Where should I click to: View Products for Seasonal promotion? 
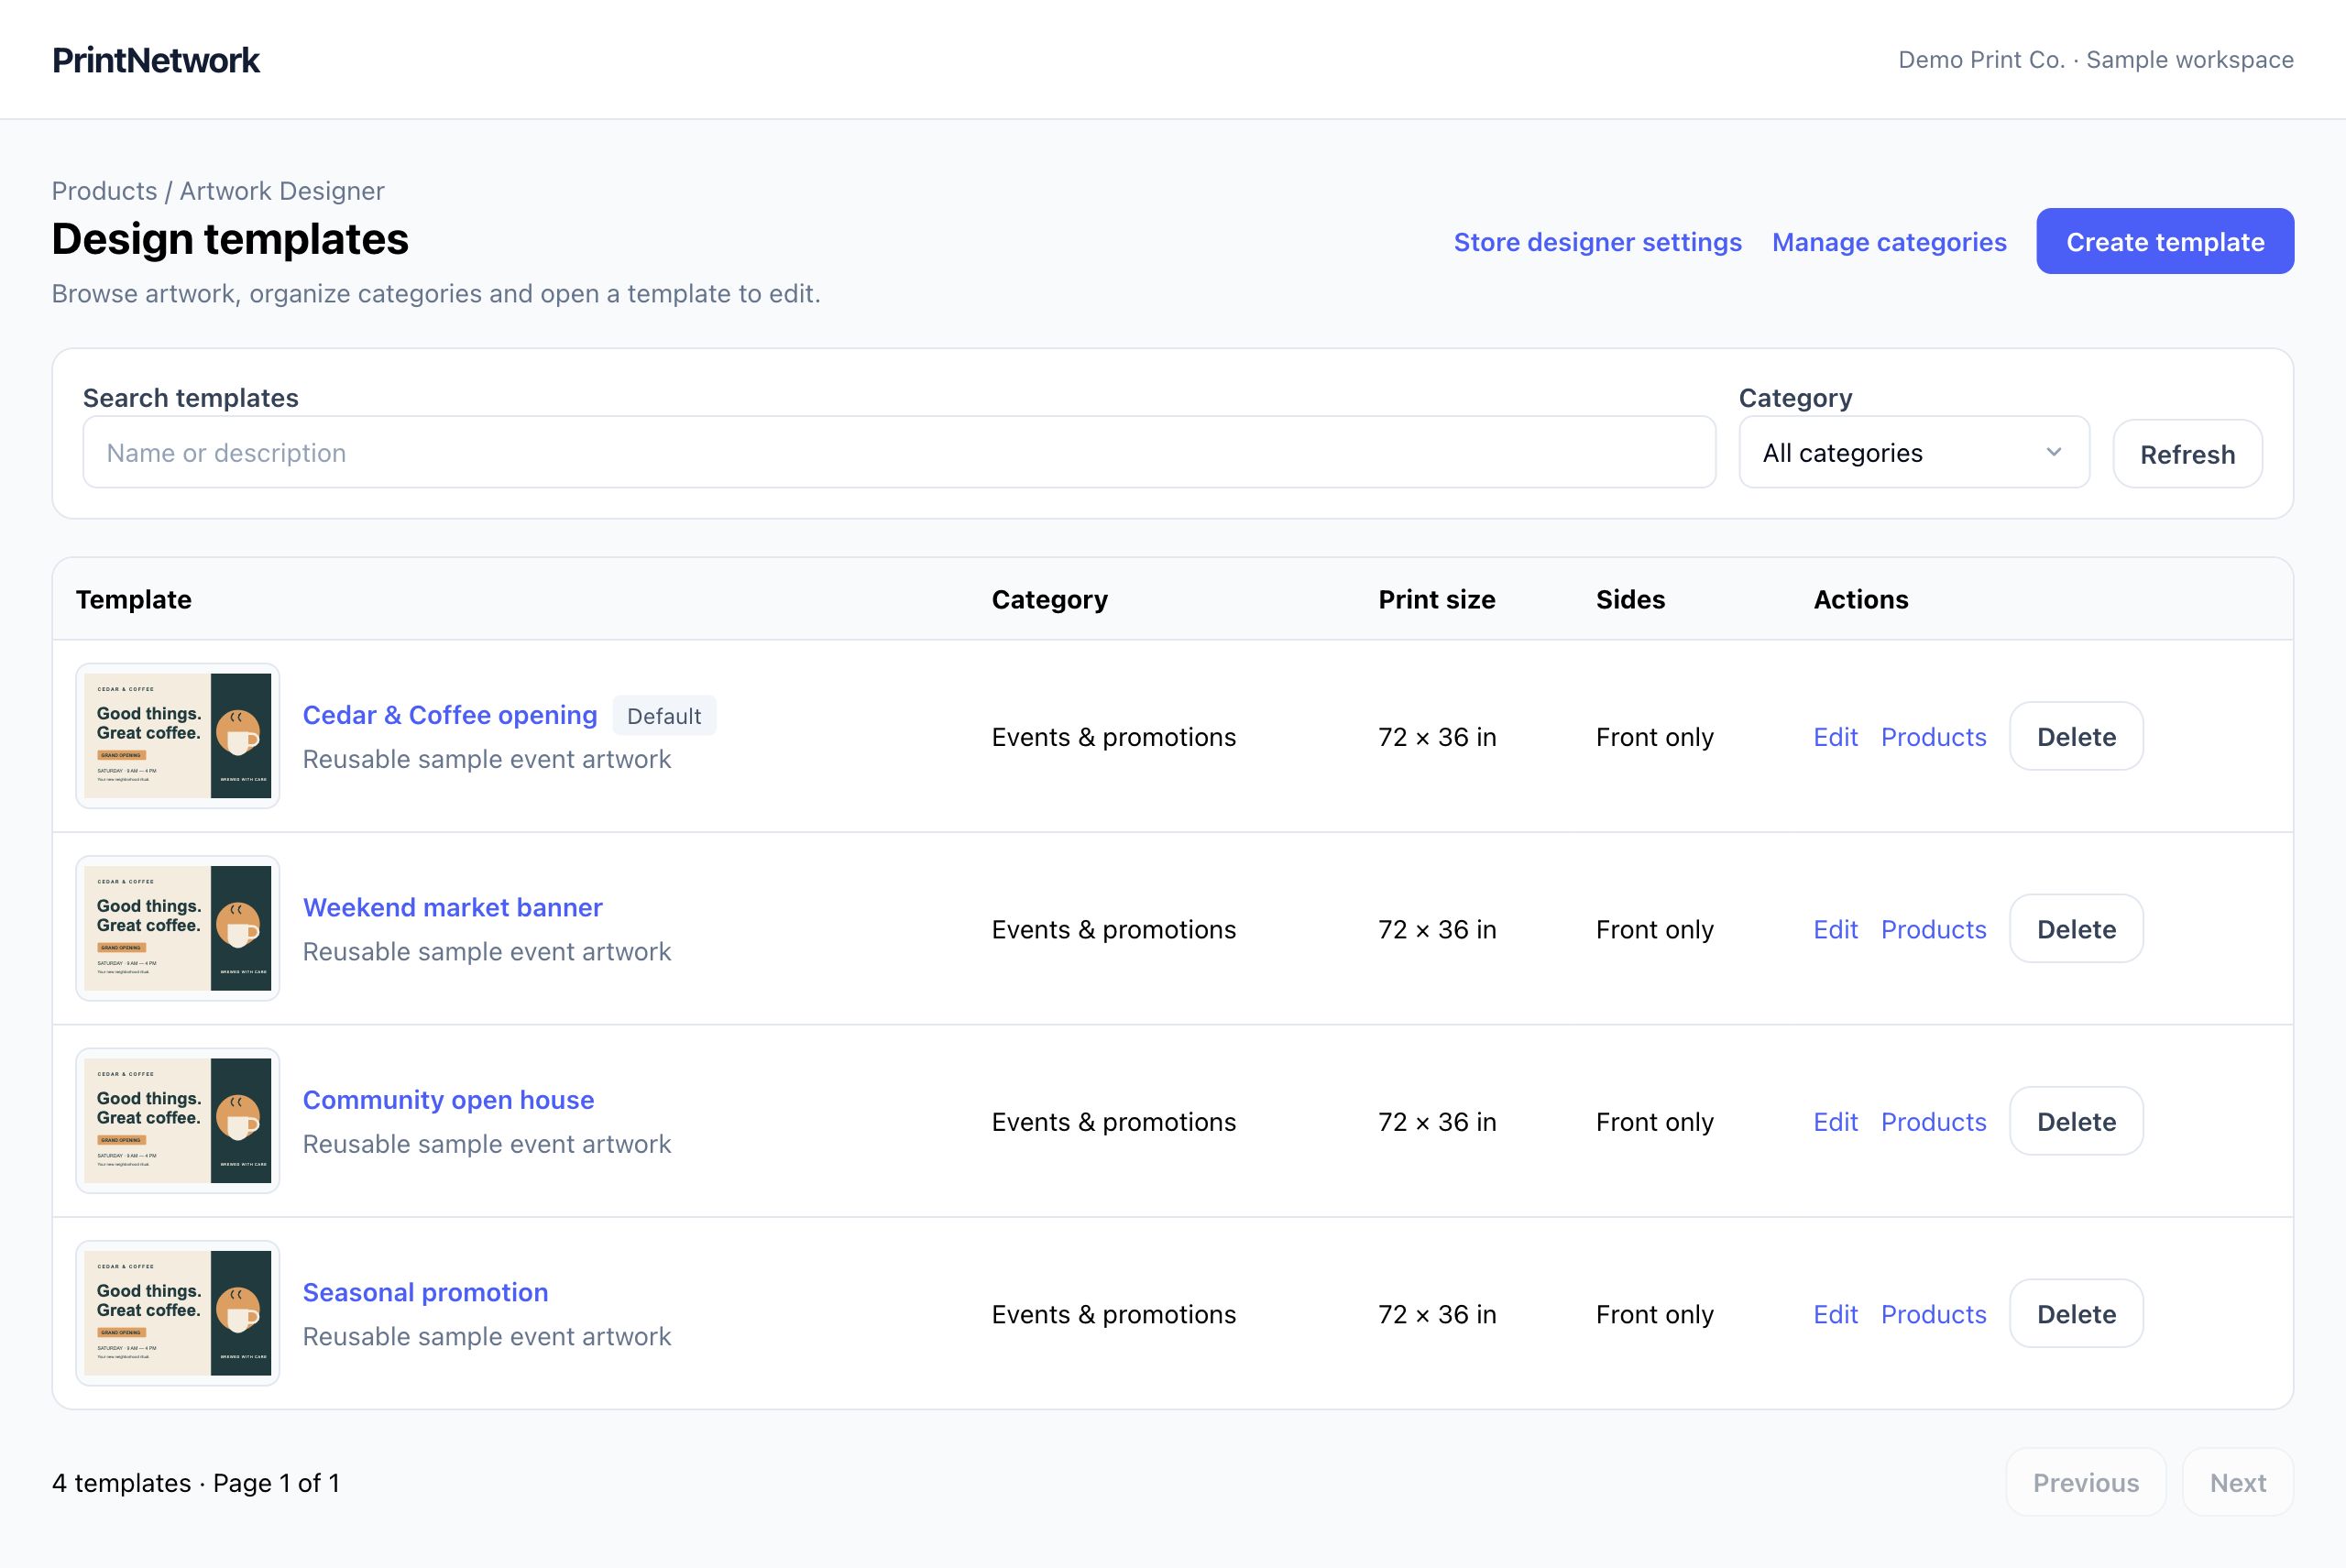1933,1314
